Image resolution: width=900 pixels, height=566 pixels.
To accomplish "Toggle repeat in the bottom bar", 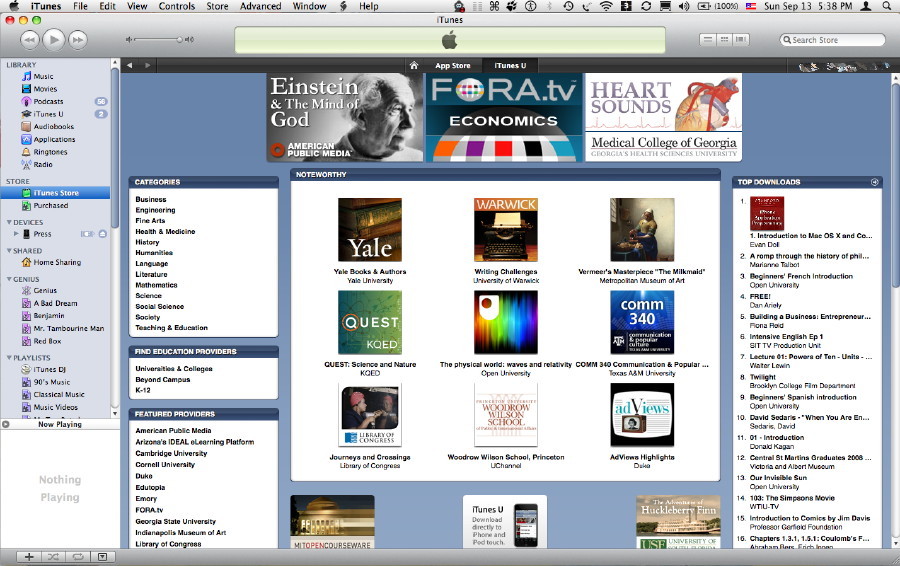I will point(78,557).
